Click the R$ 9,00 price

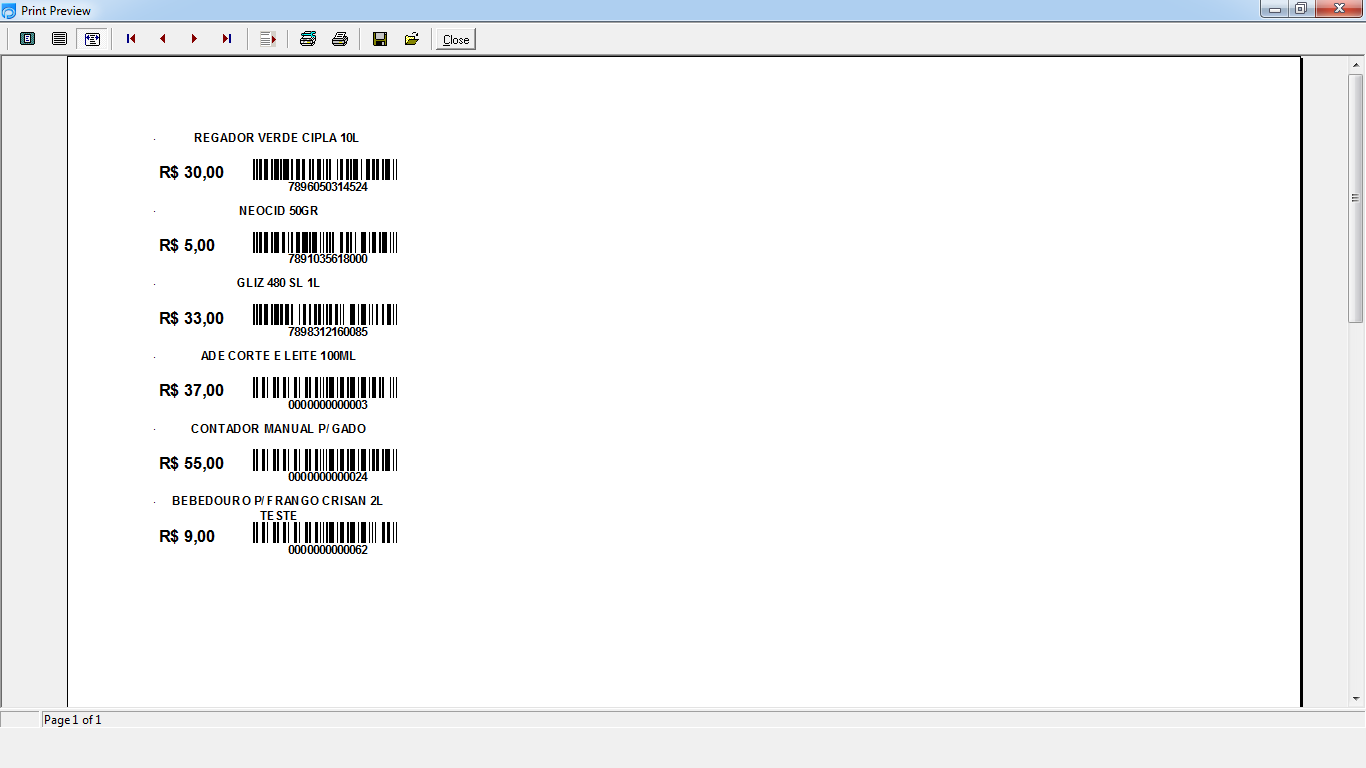[187, 536]
